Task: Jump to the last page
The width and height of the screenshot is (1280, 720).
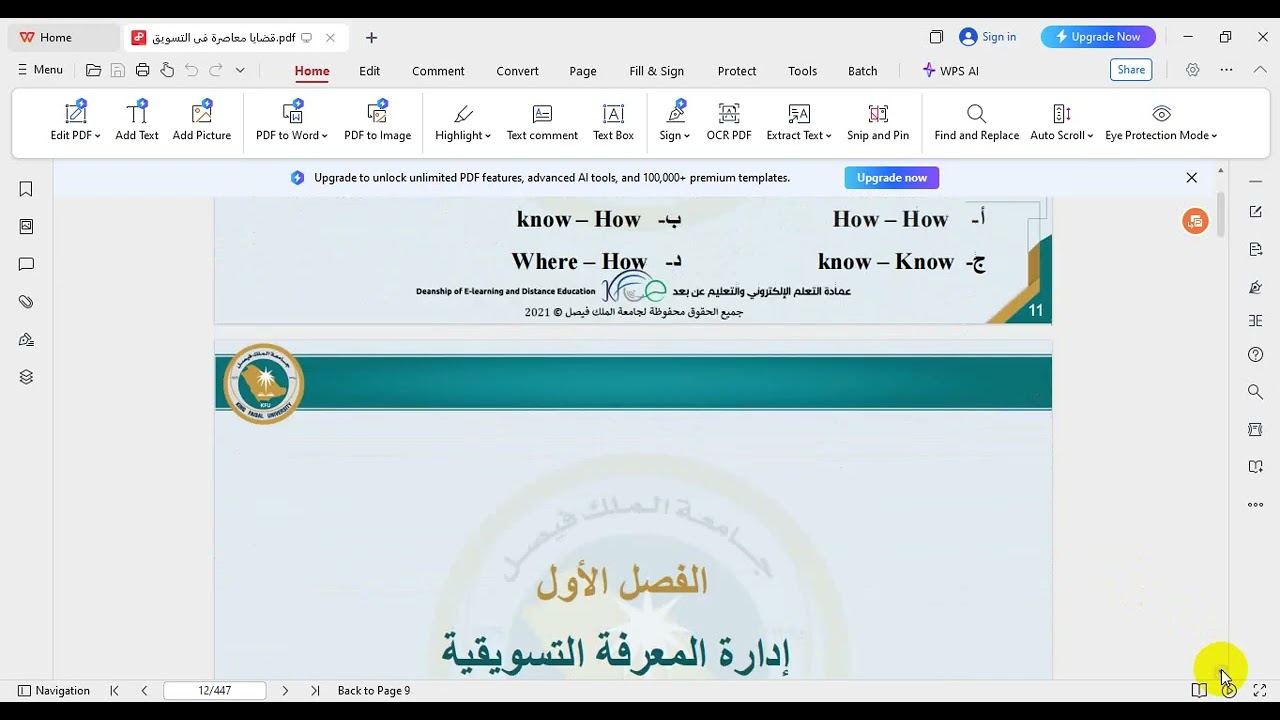Action: pos(315,691)
